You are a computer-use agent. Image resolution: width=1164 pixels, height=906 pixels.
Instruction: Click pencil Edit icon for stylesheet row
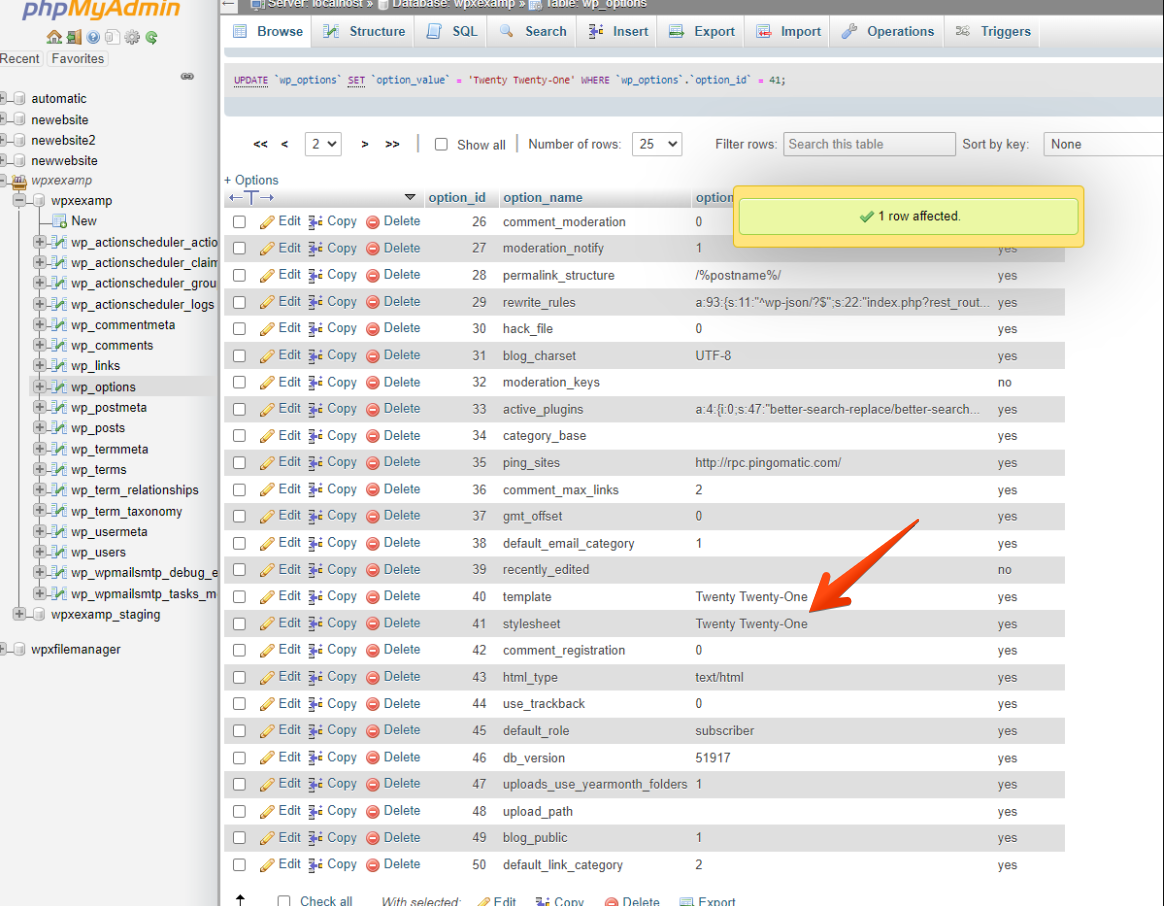(x=267, y=623)
